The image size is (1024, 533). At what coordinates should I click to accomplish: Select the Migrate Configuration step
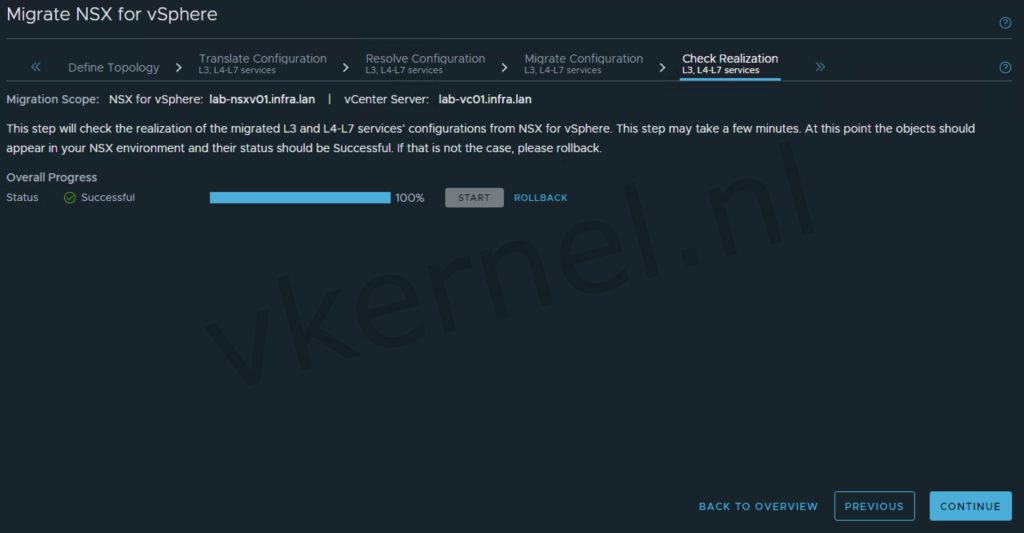pos(583,64)
